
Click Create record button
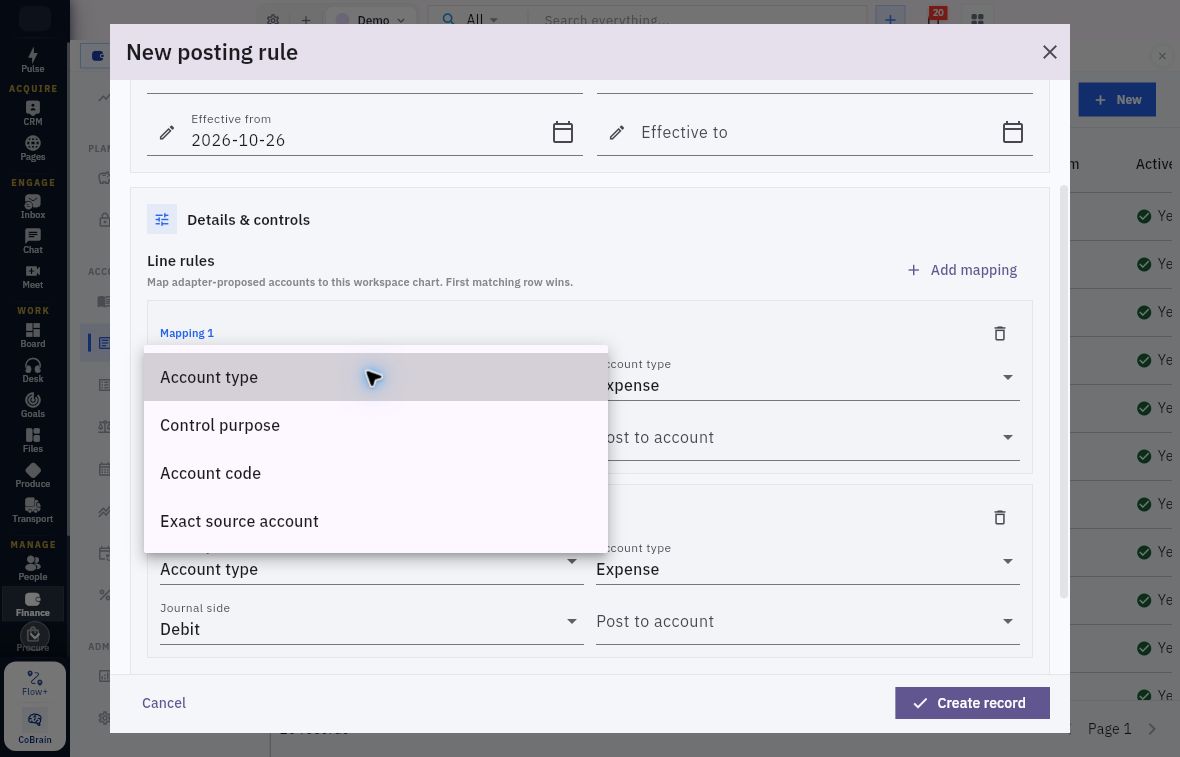[972, 703]
